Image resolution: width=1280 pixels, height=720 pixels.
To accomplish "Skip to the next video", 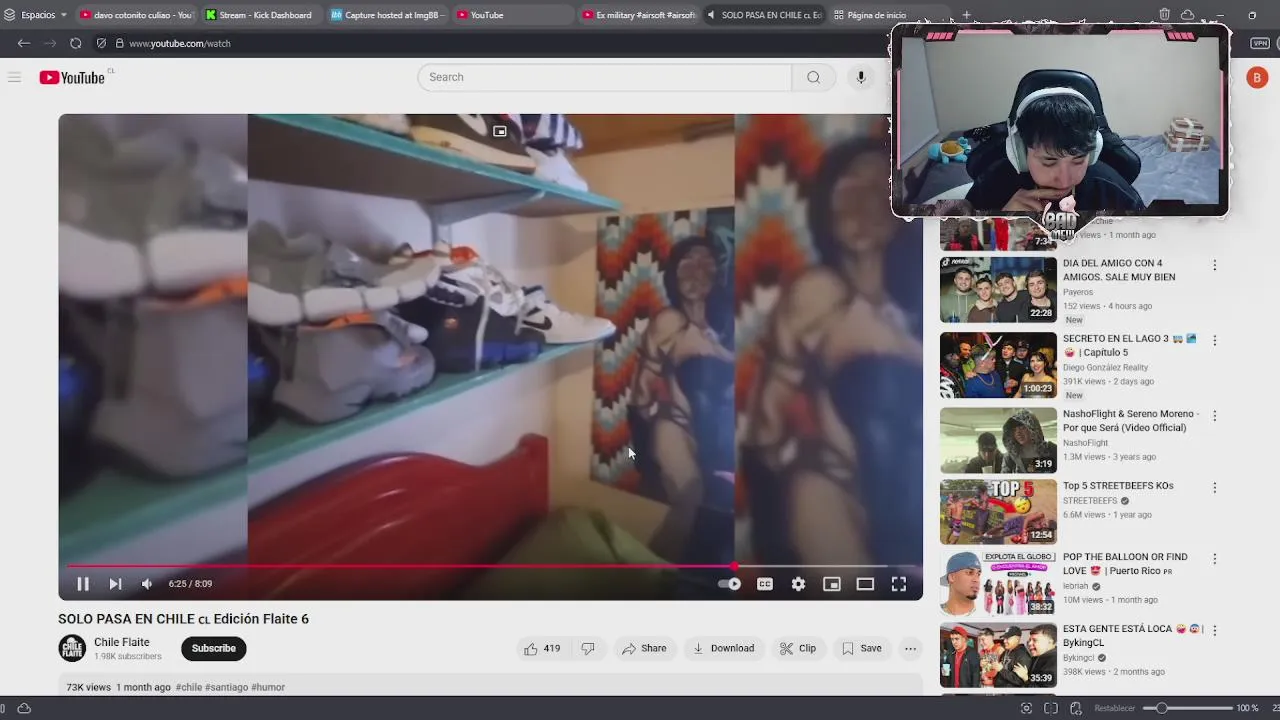I will click(115, 584).
